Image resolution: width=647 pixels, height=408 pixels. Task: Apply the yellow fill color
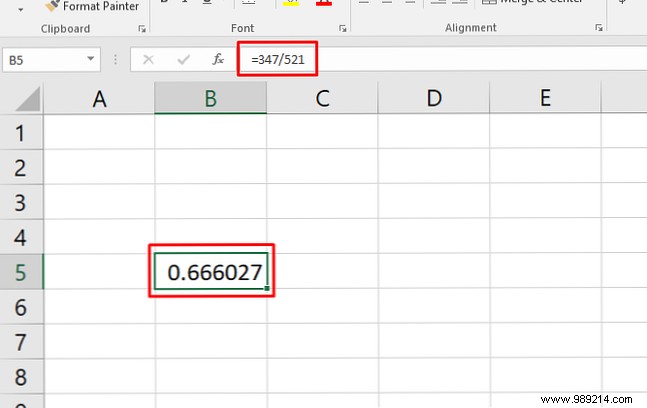click(x=291, y=3)
